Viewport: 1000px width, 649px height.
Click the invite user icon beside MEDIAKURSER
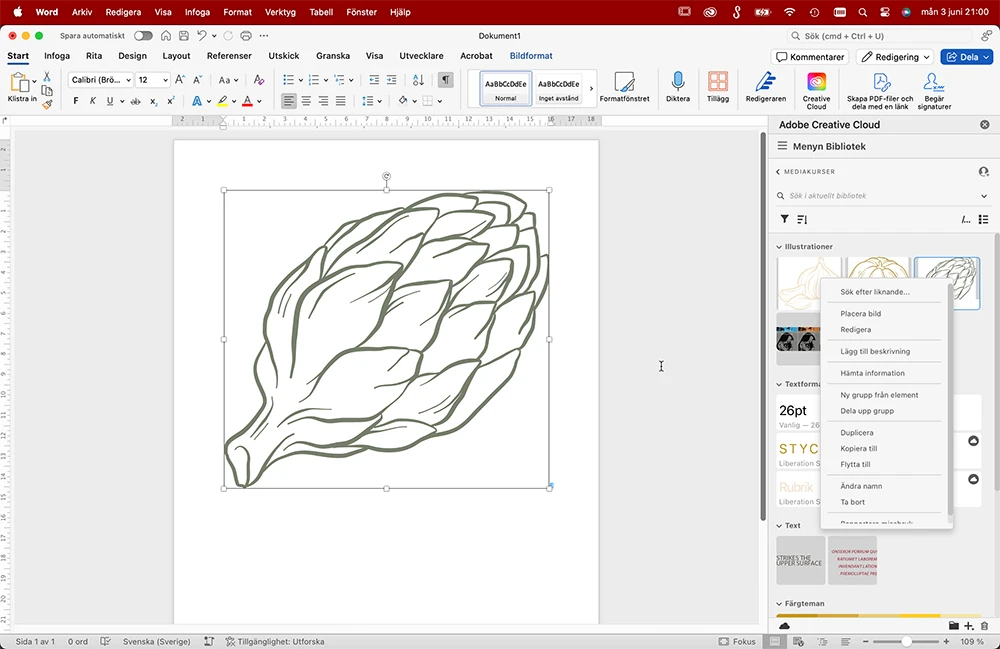coord(983,171)
